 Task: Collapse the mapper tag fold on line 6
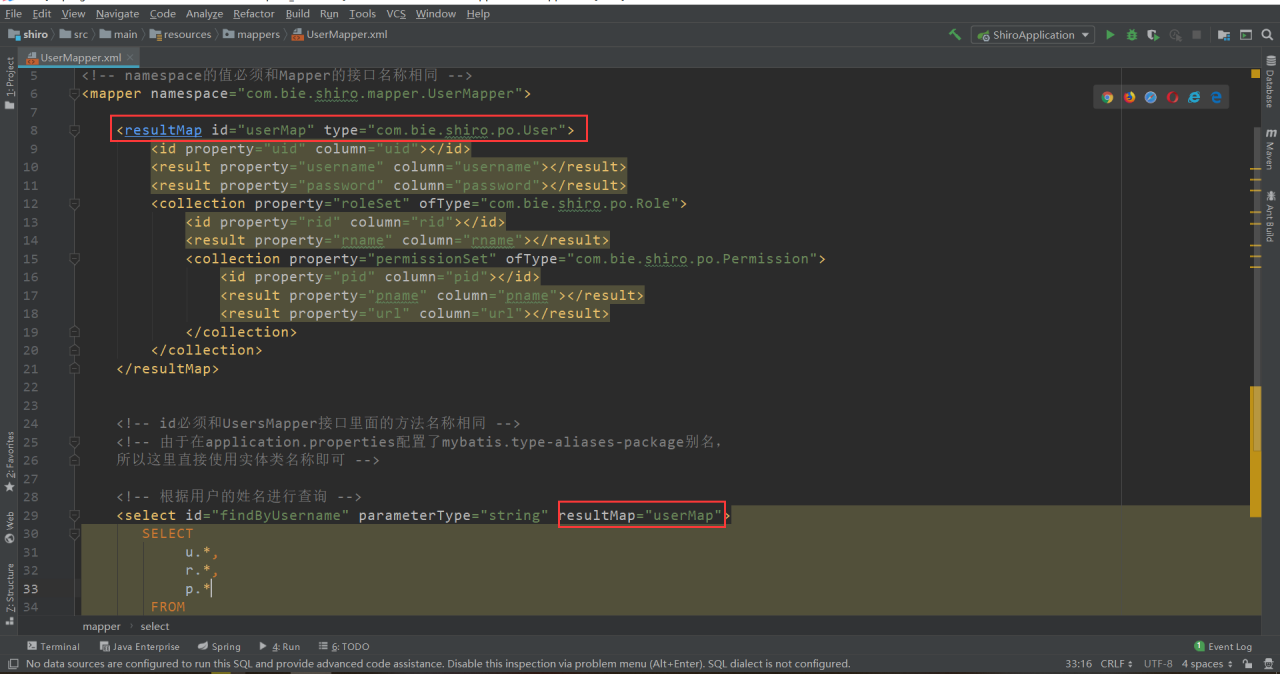[x=75, y=94]
